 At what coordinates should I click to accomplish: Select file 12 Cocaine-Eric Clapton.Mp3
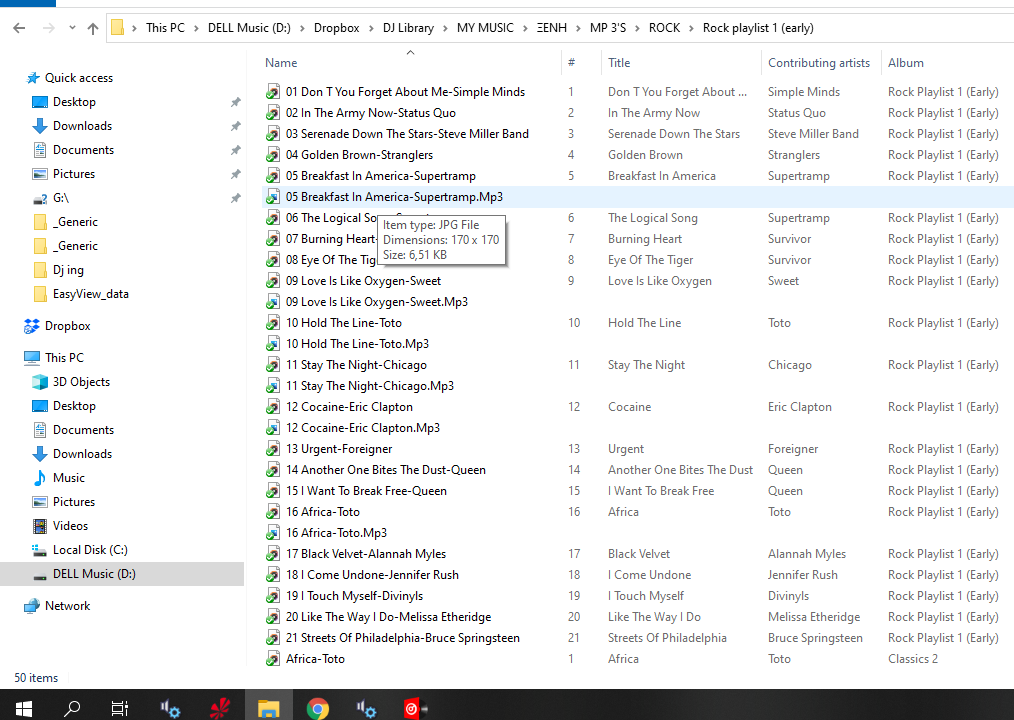[x=363, y=428]
